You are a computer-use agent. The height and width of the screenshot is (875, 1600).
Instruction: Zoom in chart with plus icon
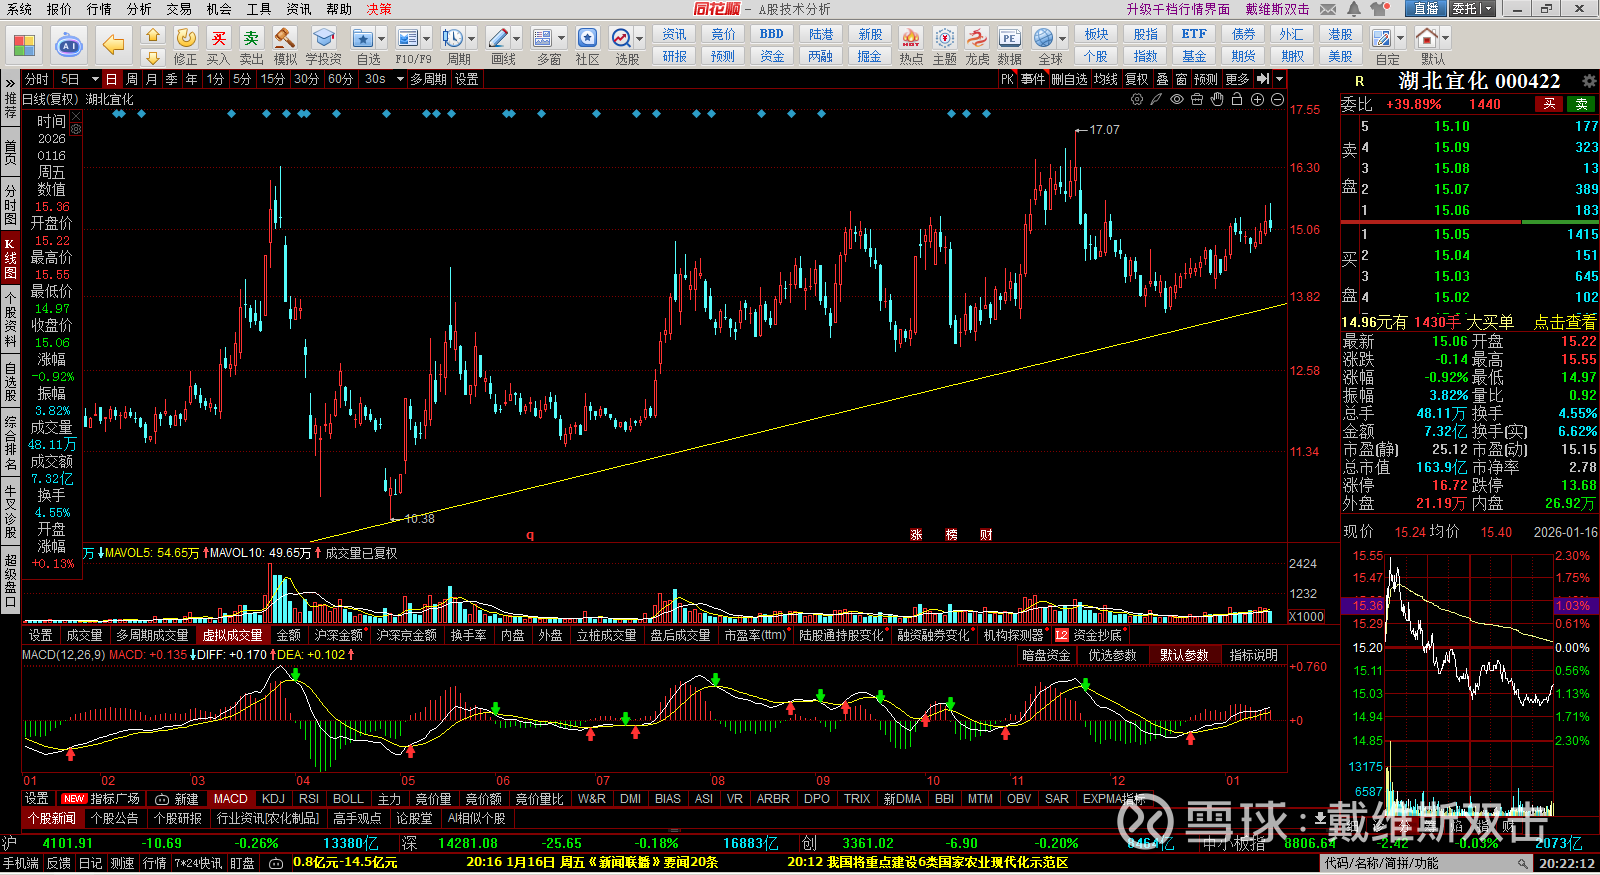click(1257, 99)
